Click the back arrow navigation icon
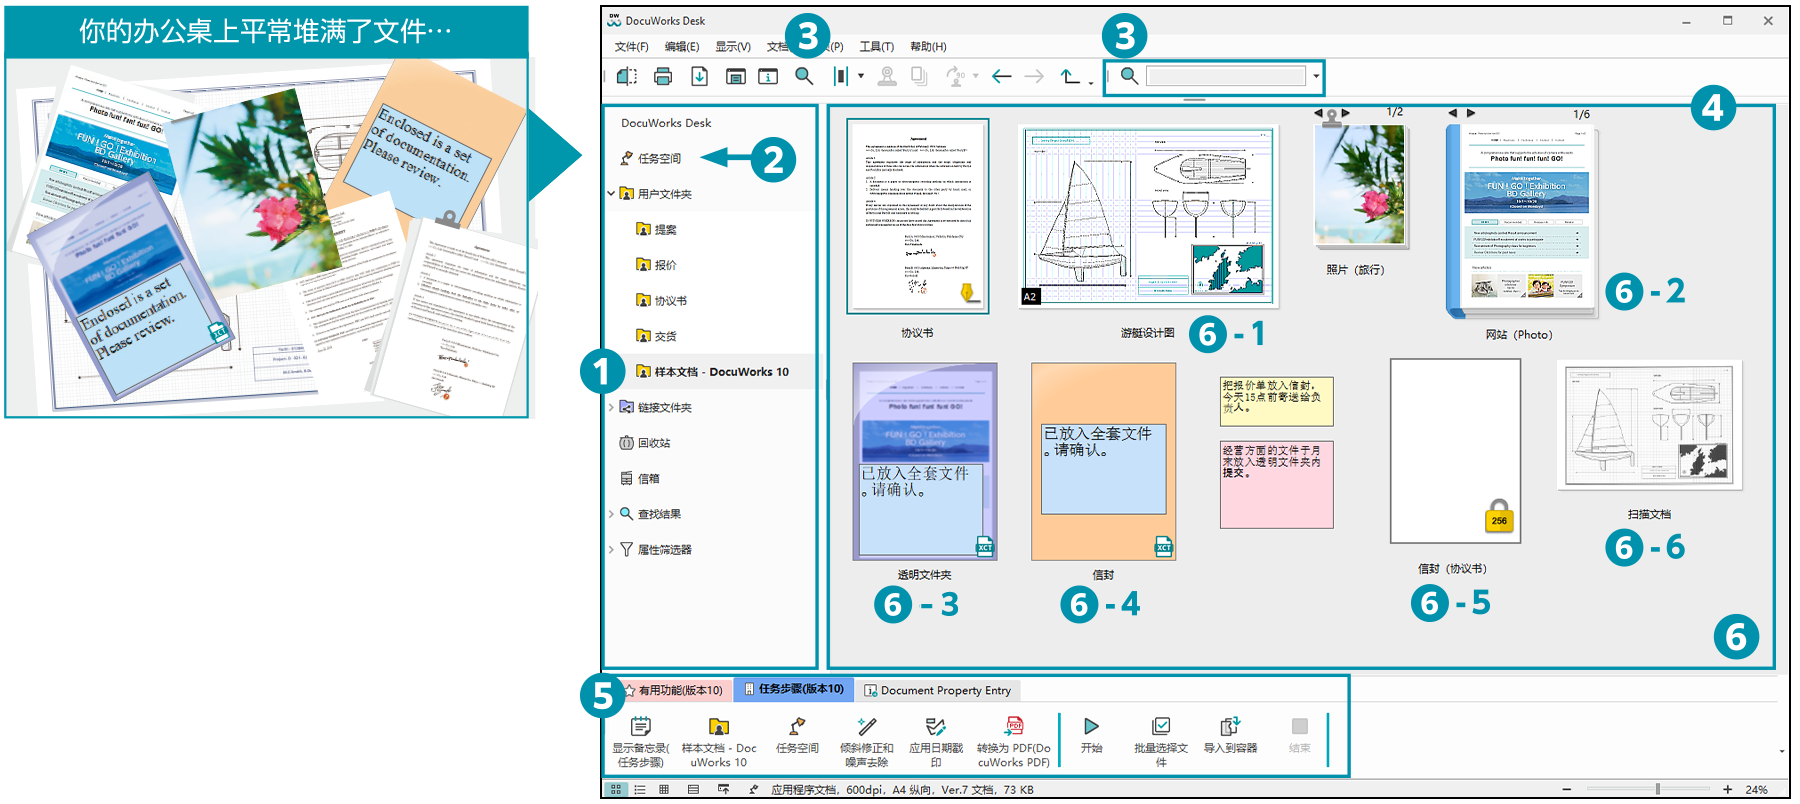The width and height of the screenshot is (1800, 804). [1001, 76]
